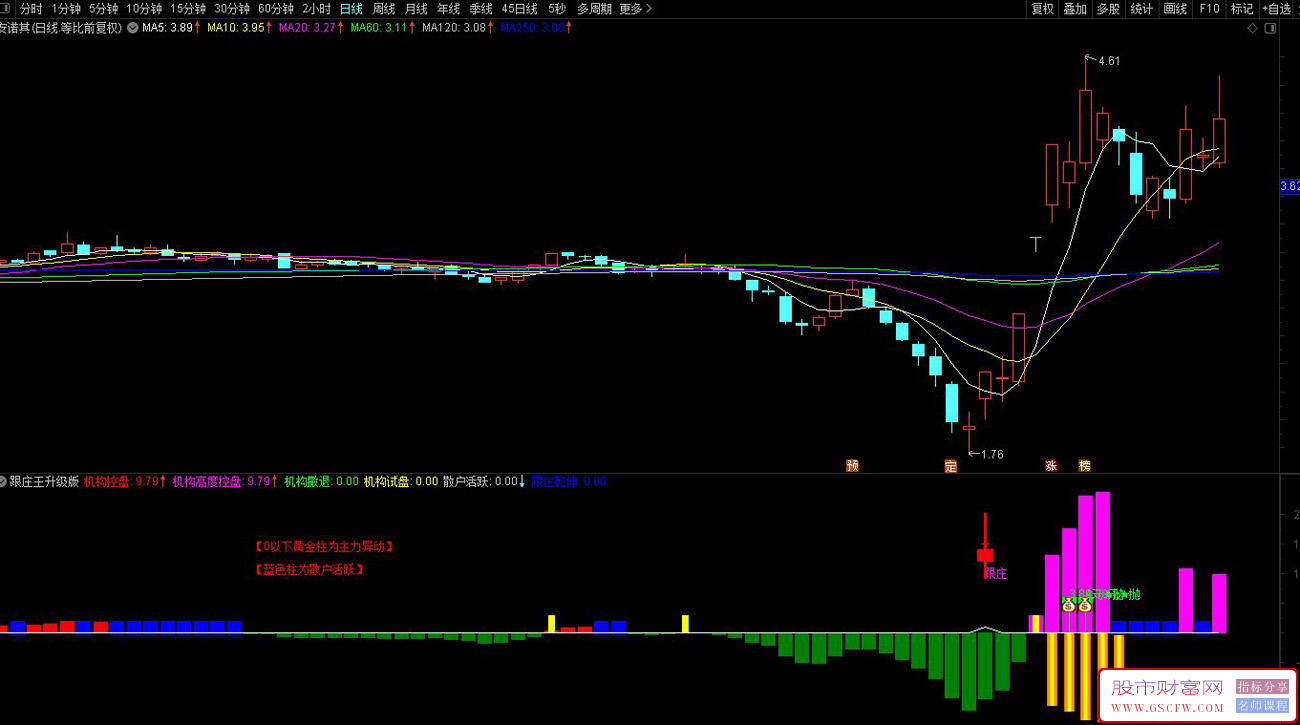This screenshot has width=1300, height=725.
Task: Toggle the side panel icon at chart's upper right
Action: [x=1271, y=28]
